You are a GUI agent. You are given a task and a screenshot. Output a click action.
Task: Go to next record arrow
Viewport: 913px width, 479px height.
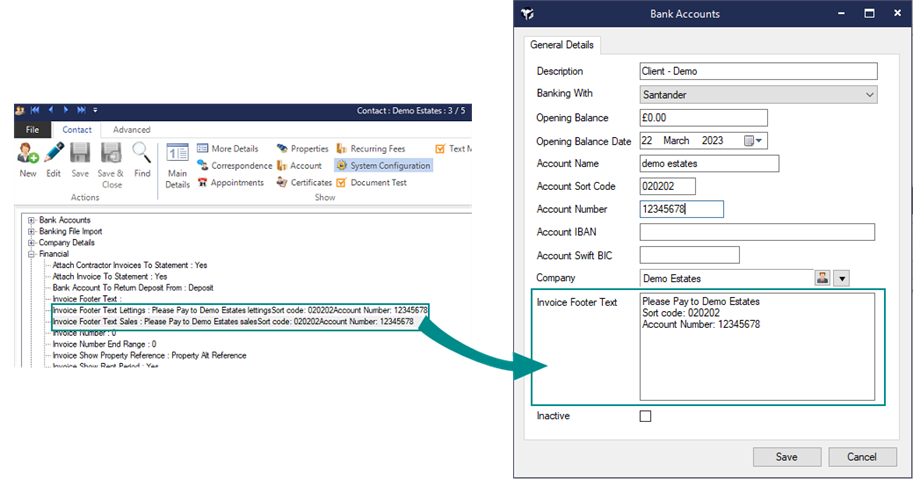click(67, 110)
